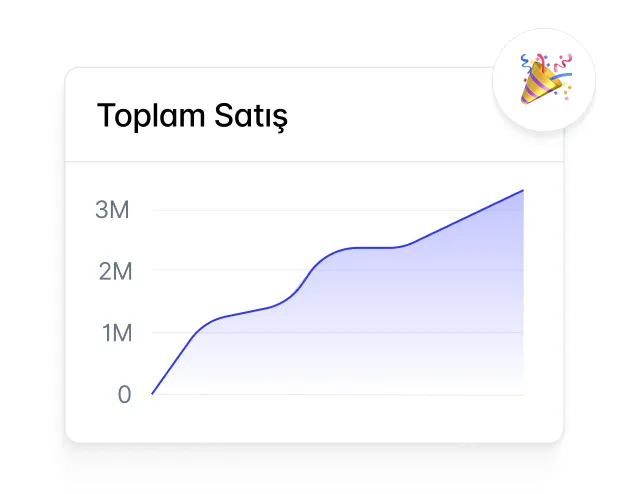The height and width of the screenshot is (494, 620).
Task: Click the party popper celebration icon
Action: [544, 79]
